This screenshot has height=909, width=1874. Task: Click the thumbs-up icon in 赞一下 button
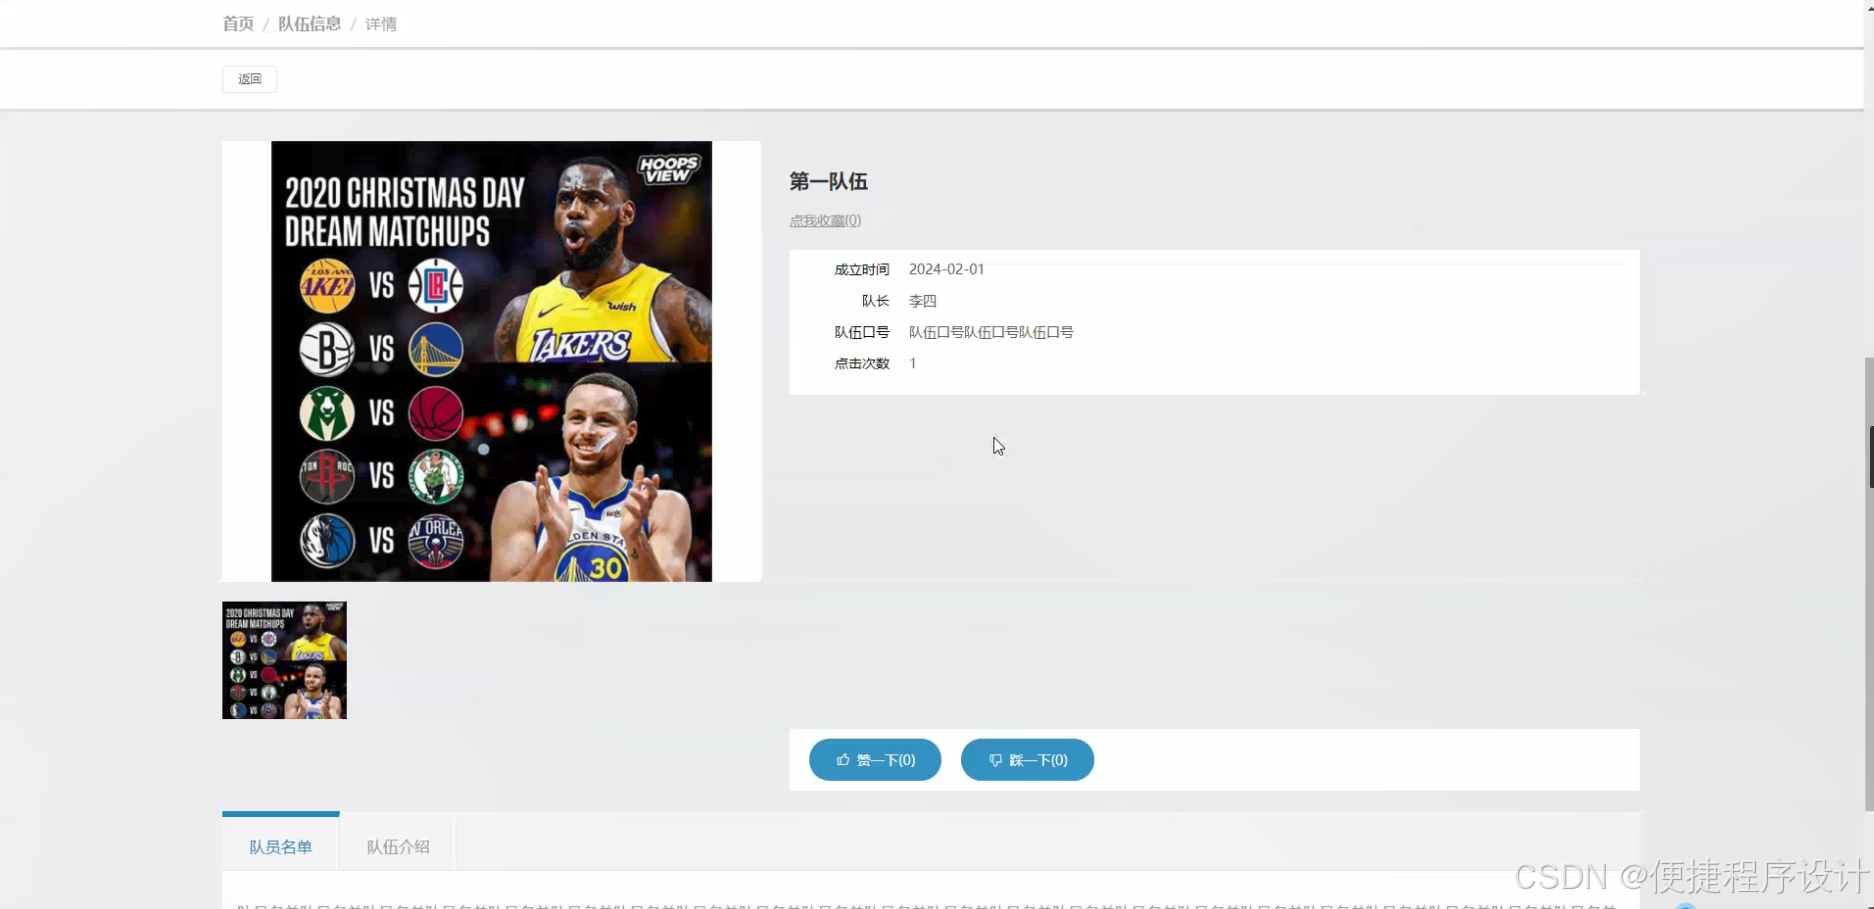click(x=843, y=760)
